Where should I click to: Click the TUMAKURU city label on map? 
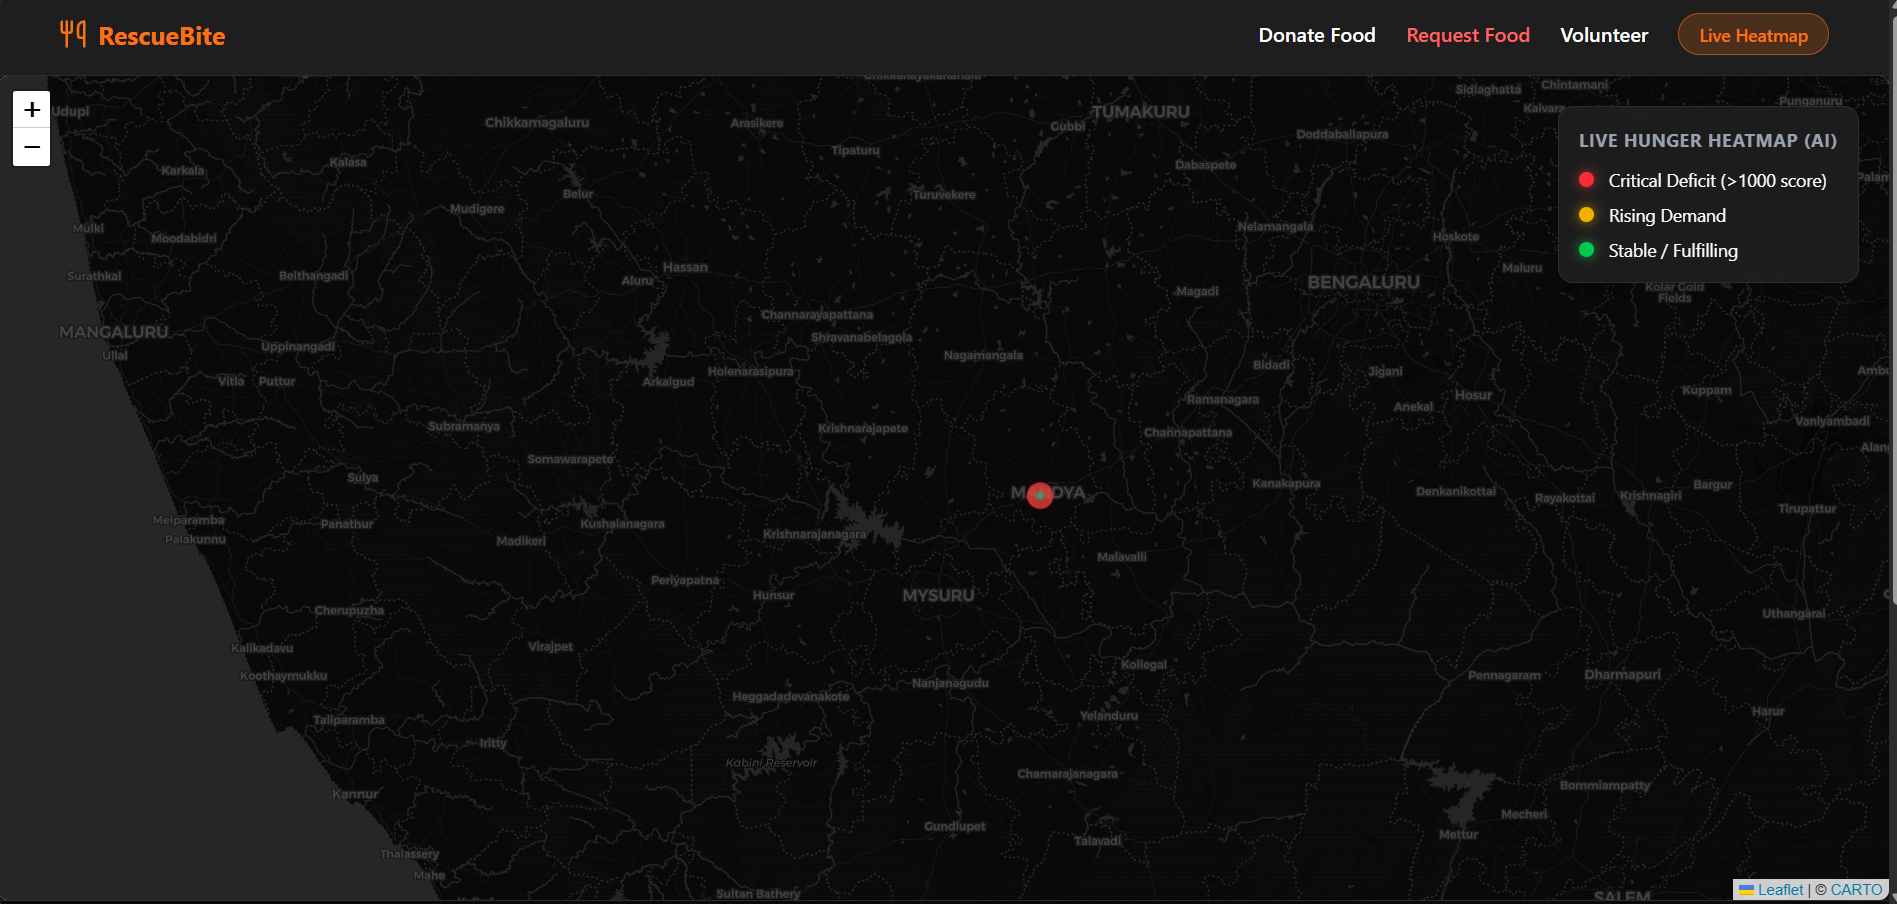tap(1141, 112)
